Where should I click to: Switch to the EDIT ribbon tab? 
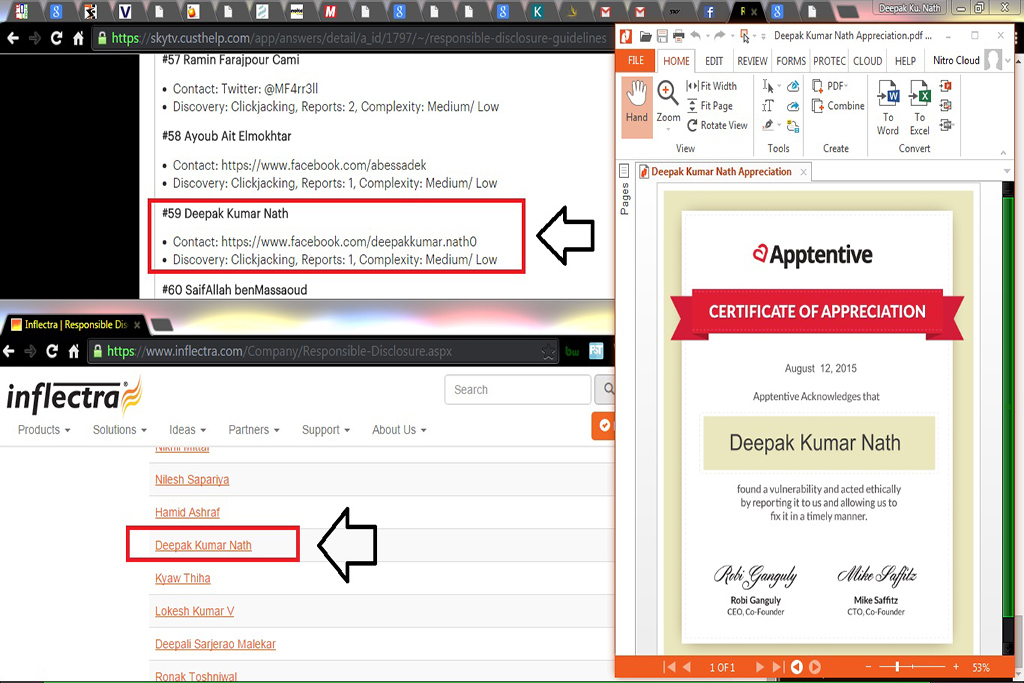point(714,61)
